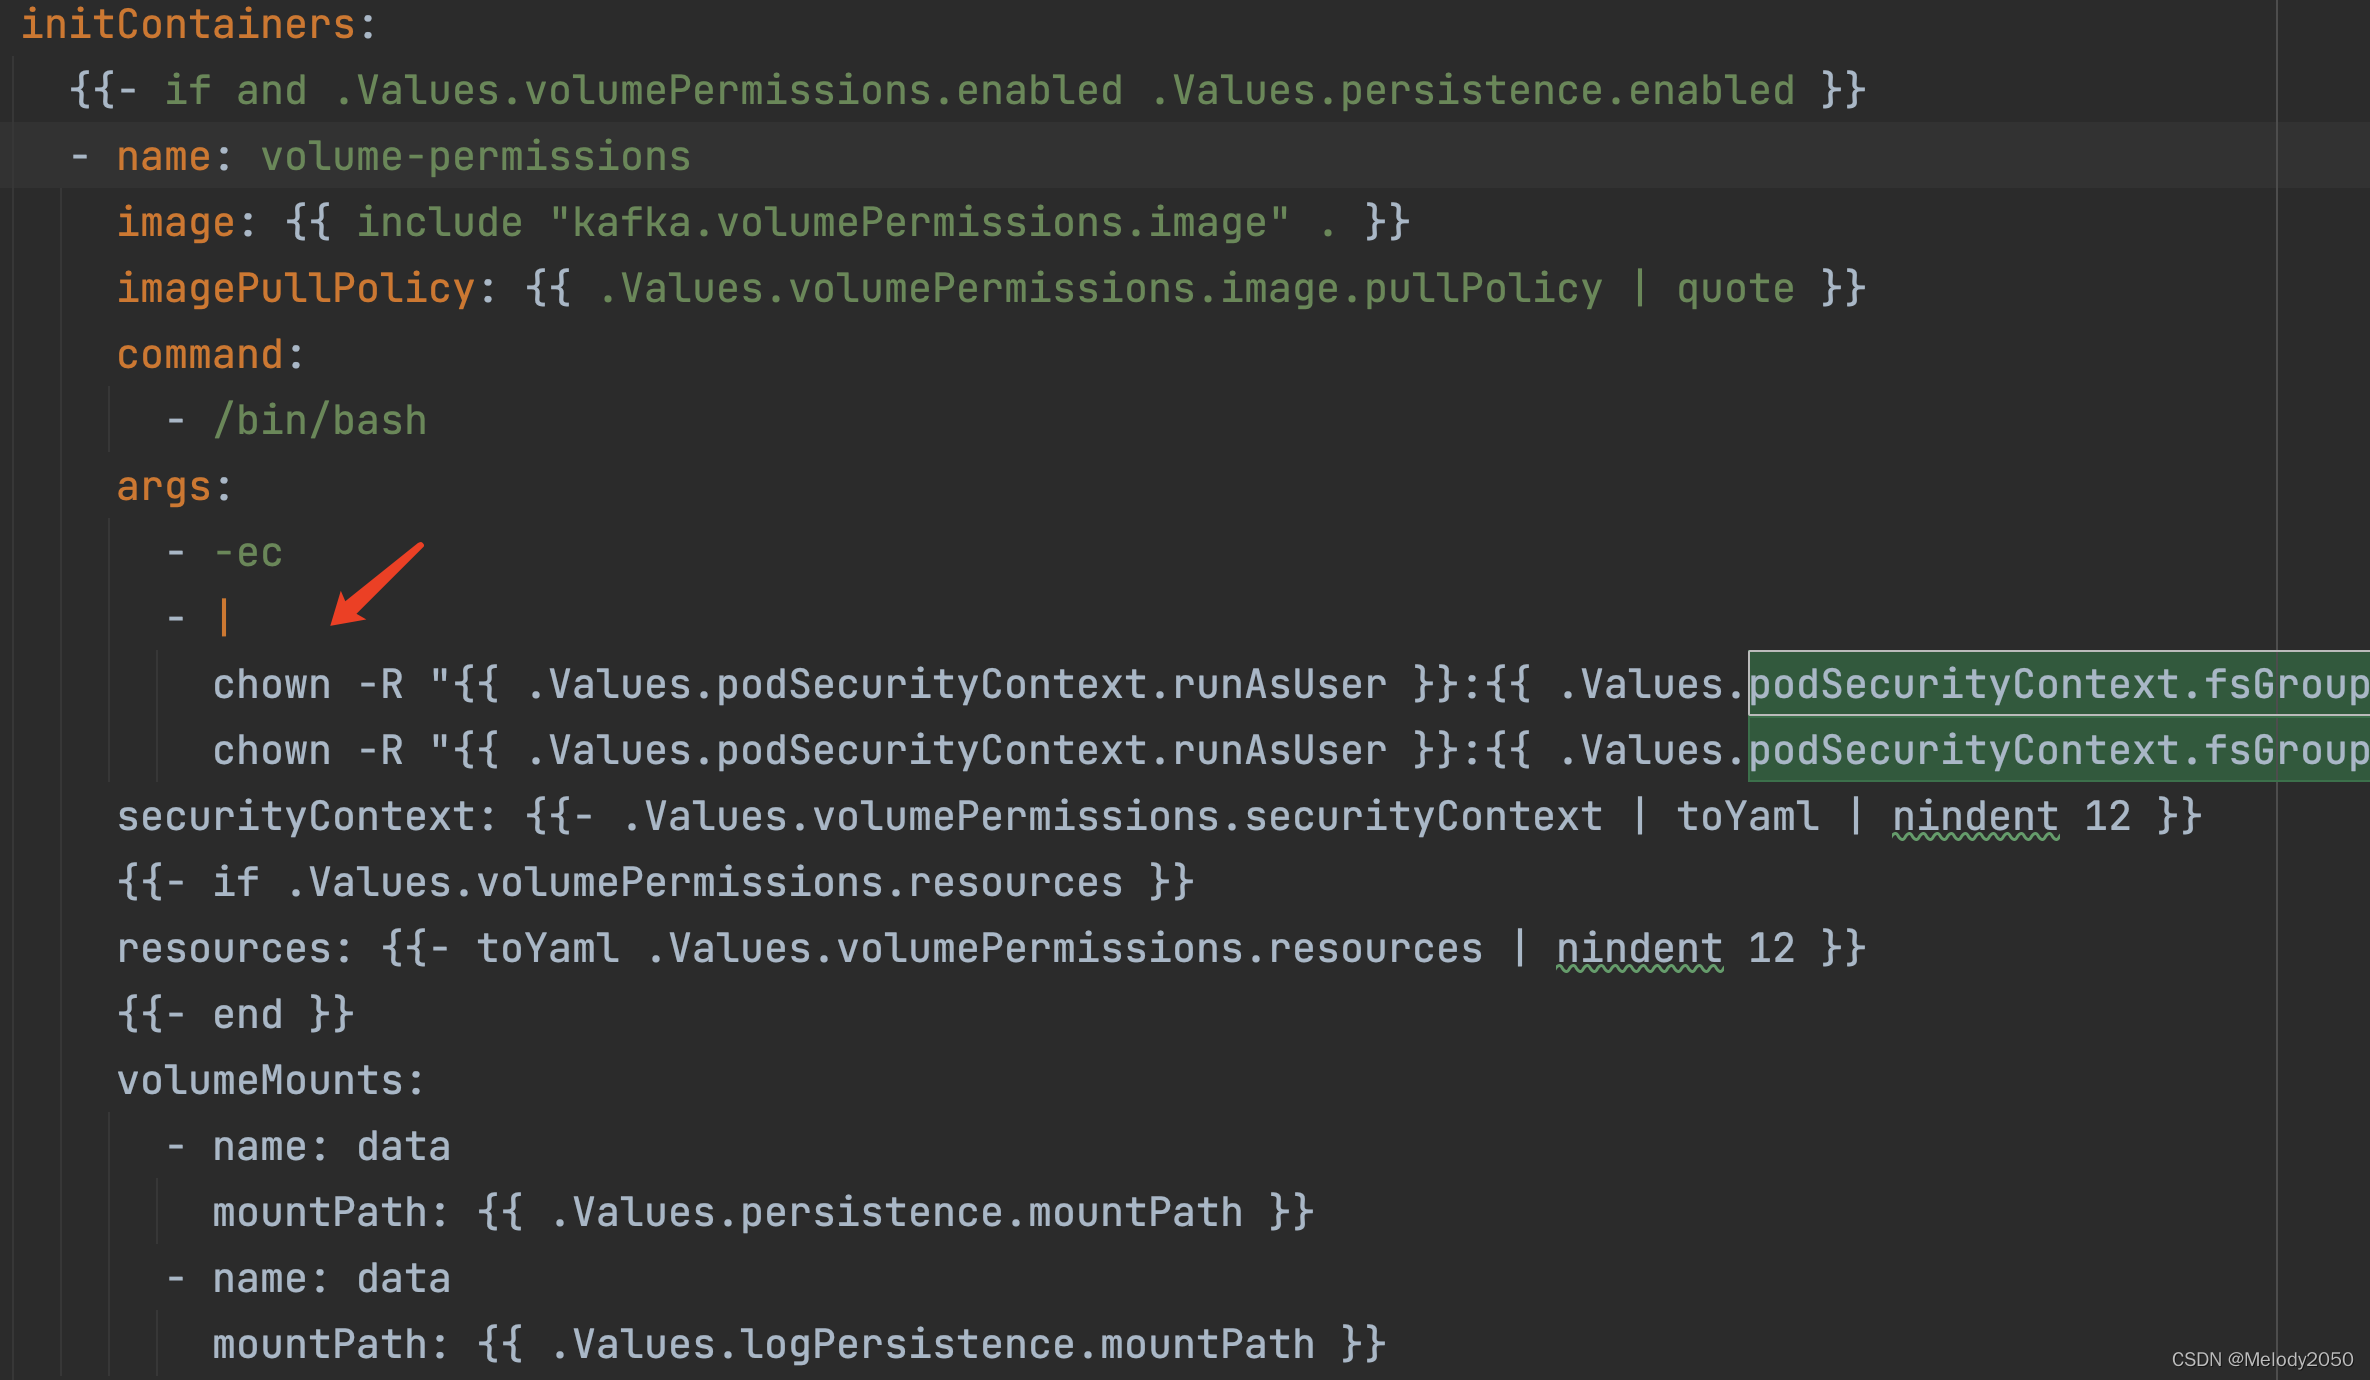This screenshot has width=2370, height=1380.
Task: Click the CSDN @Melody2050 watermark
Action: [2261, 1359]
